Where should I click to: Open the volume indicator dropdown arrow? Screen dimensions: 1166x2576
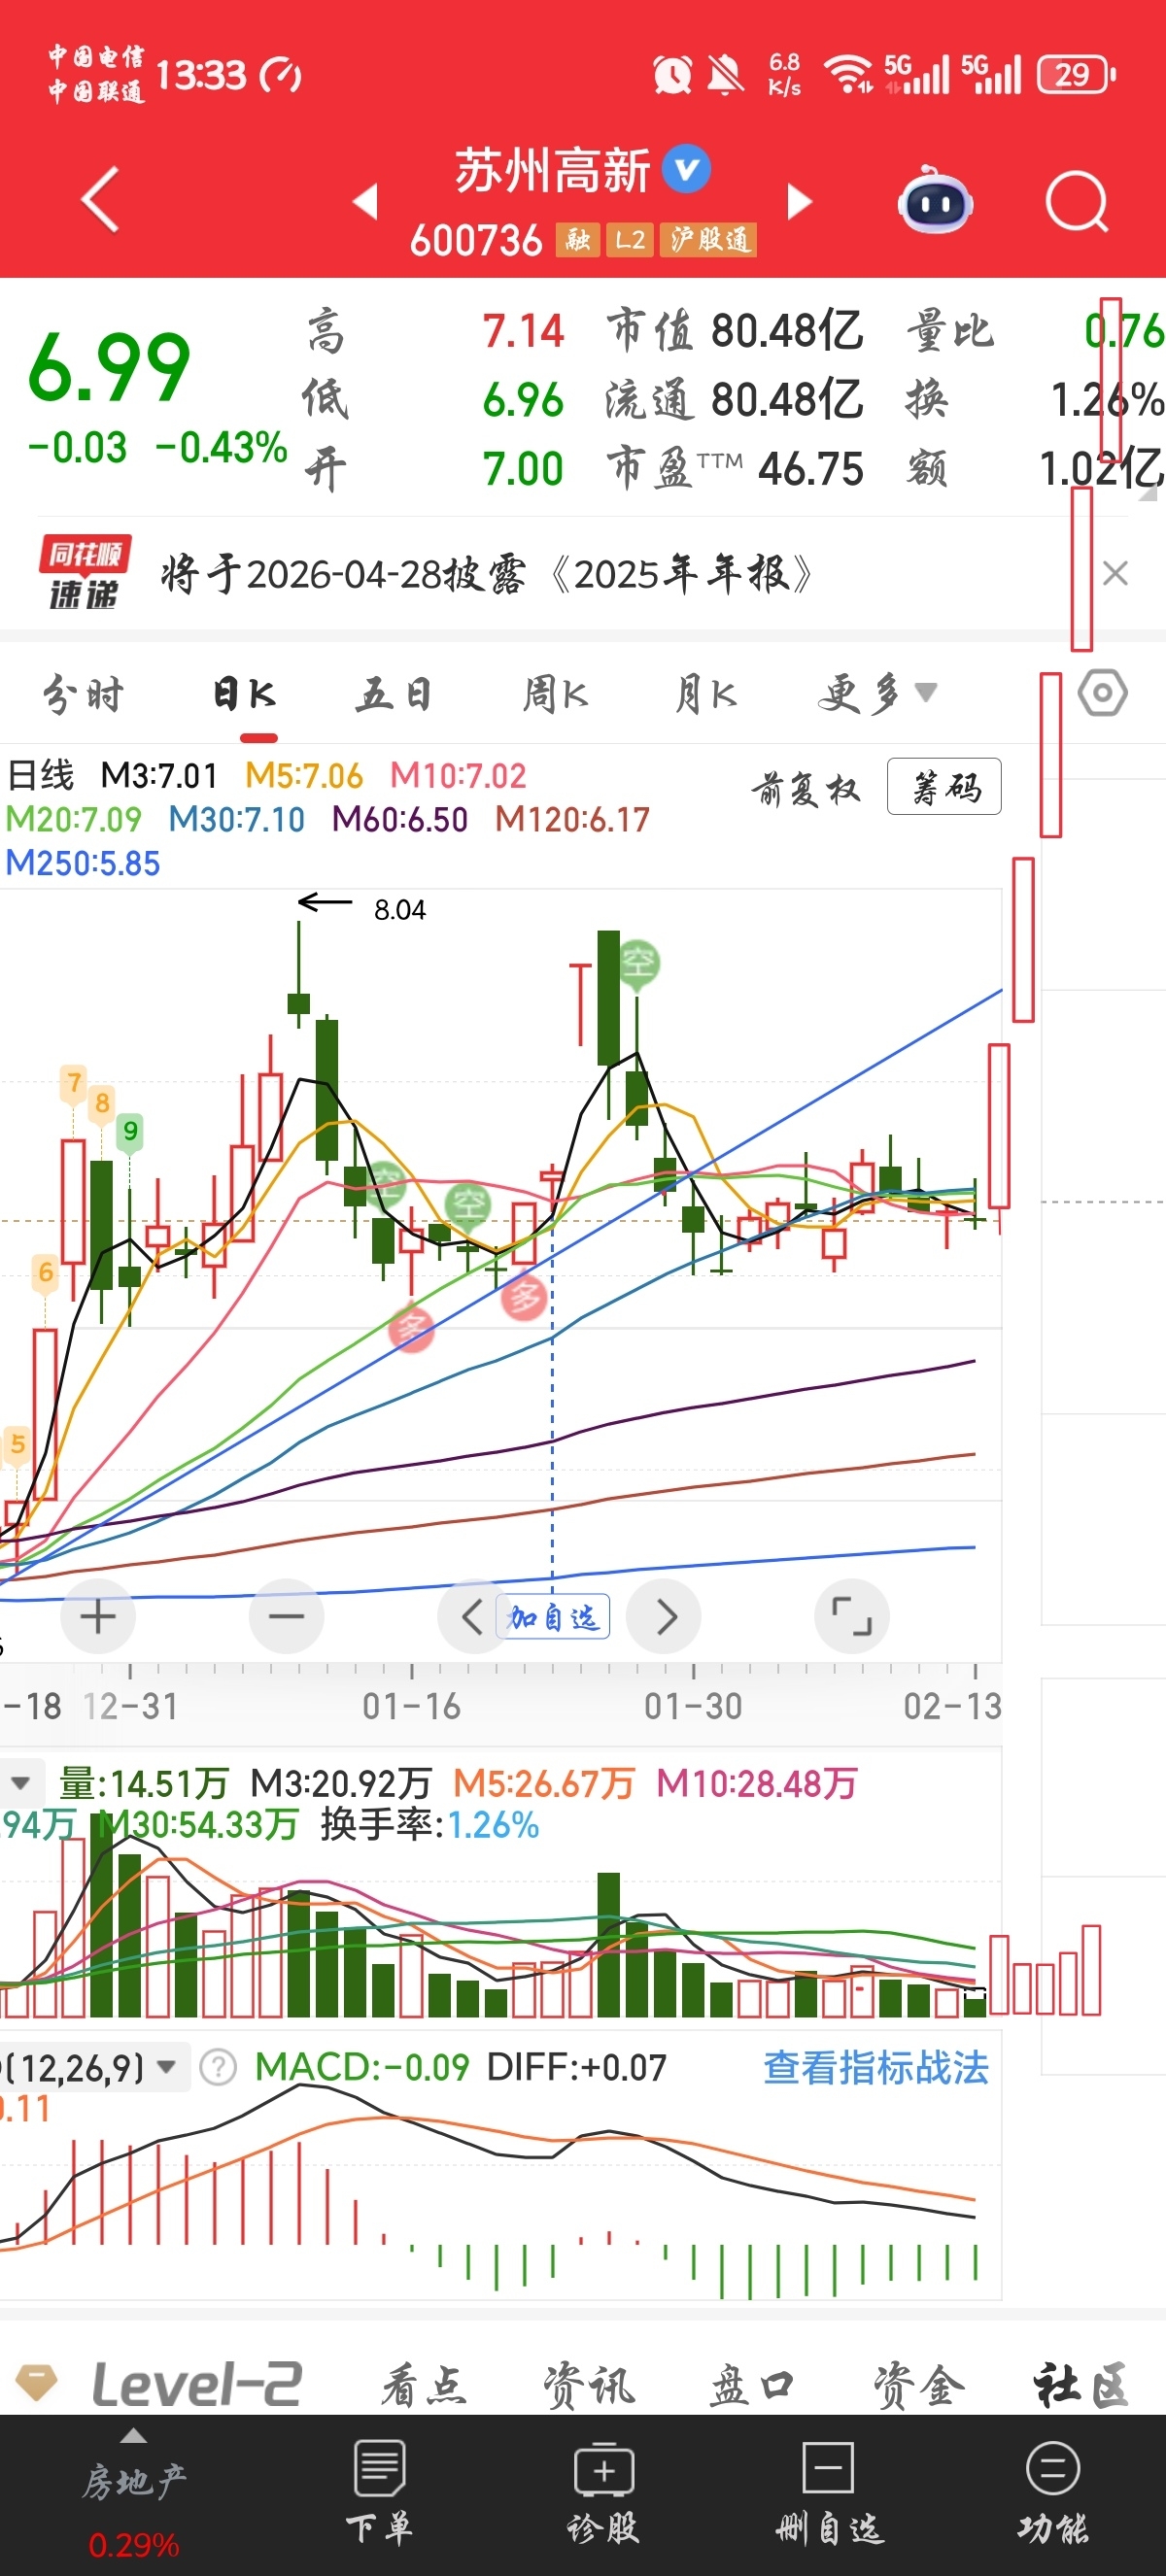tap(20, 1783)
